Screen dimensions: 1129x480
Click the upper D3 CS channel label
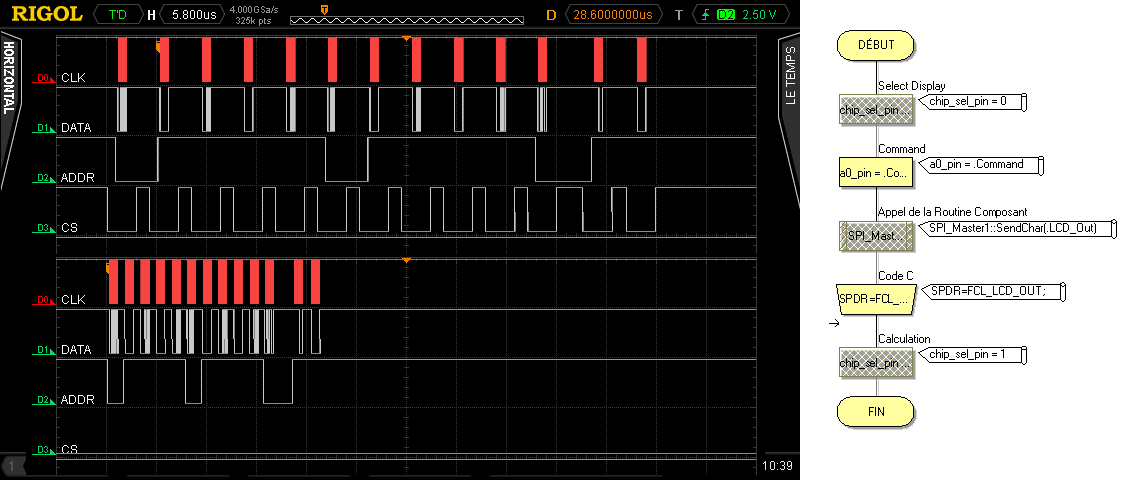[55, 228]
